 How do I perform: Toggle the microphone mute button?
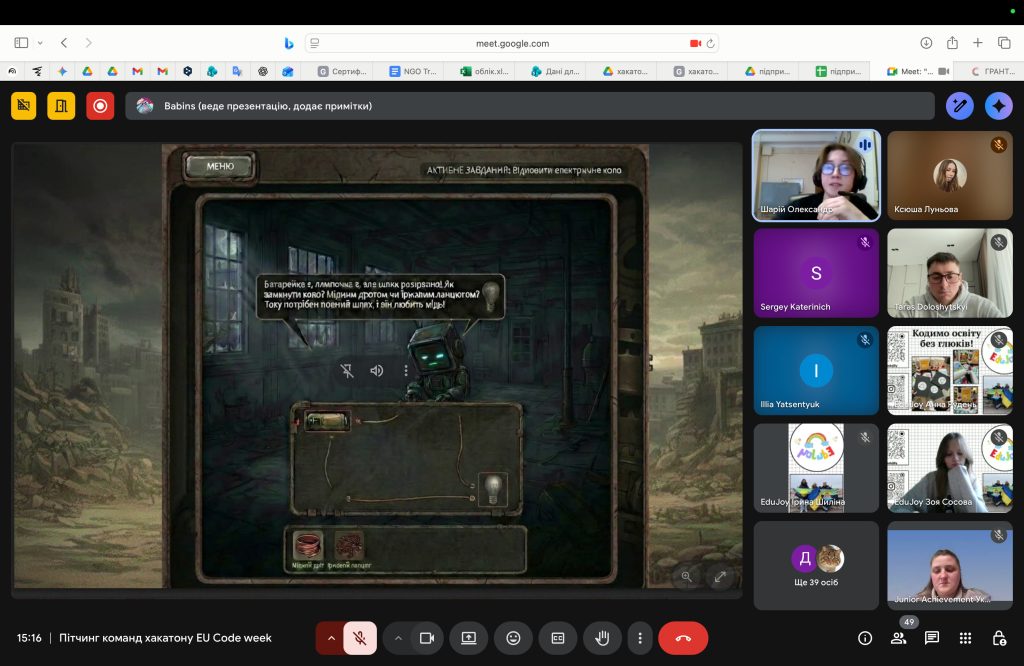360,638
